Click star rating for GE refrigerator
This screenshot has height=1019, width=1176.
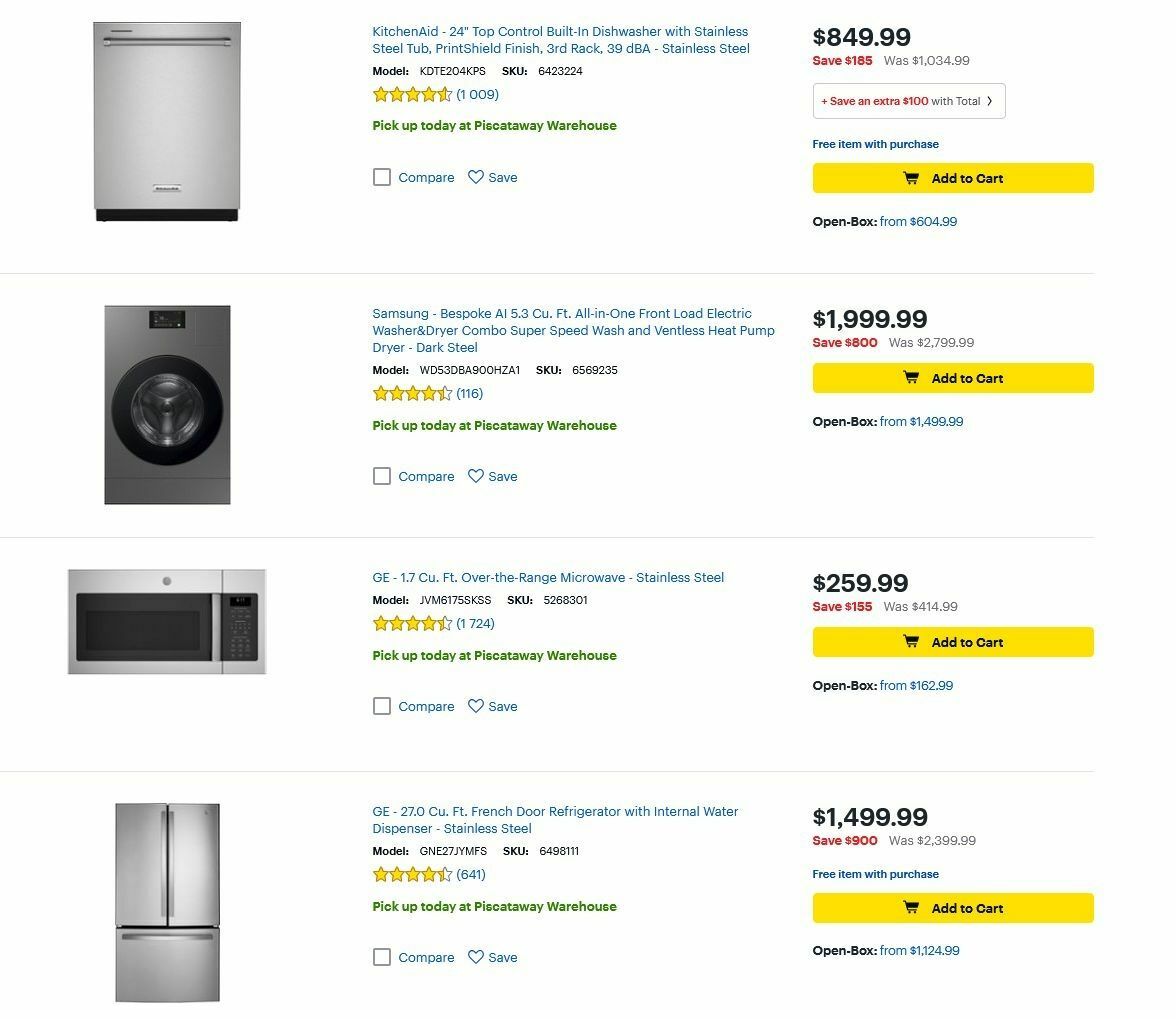pos(412,875)
